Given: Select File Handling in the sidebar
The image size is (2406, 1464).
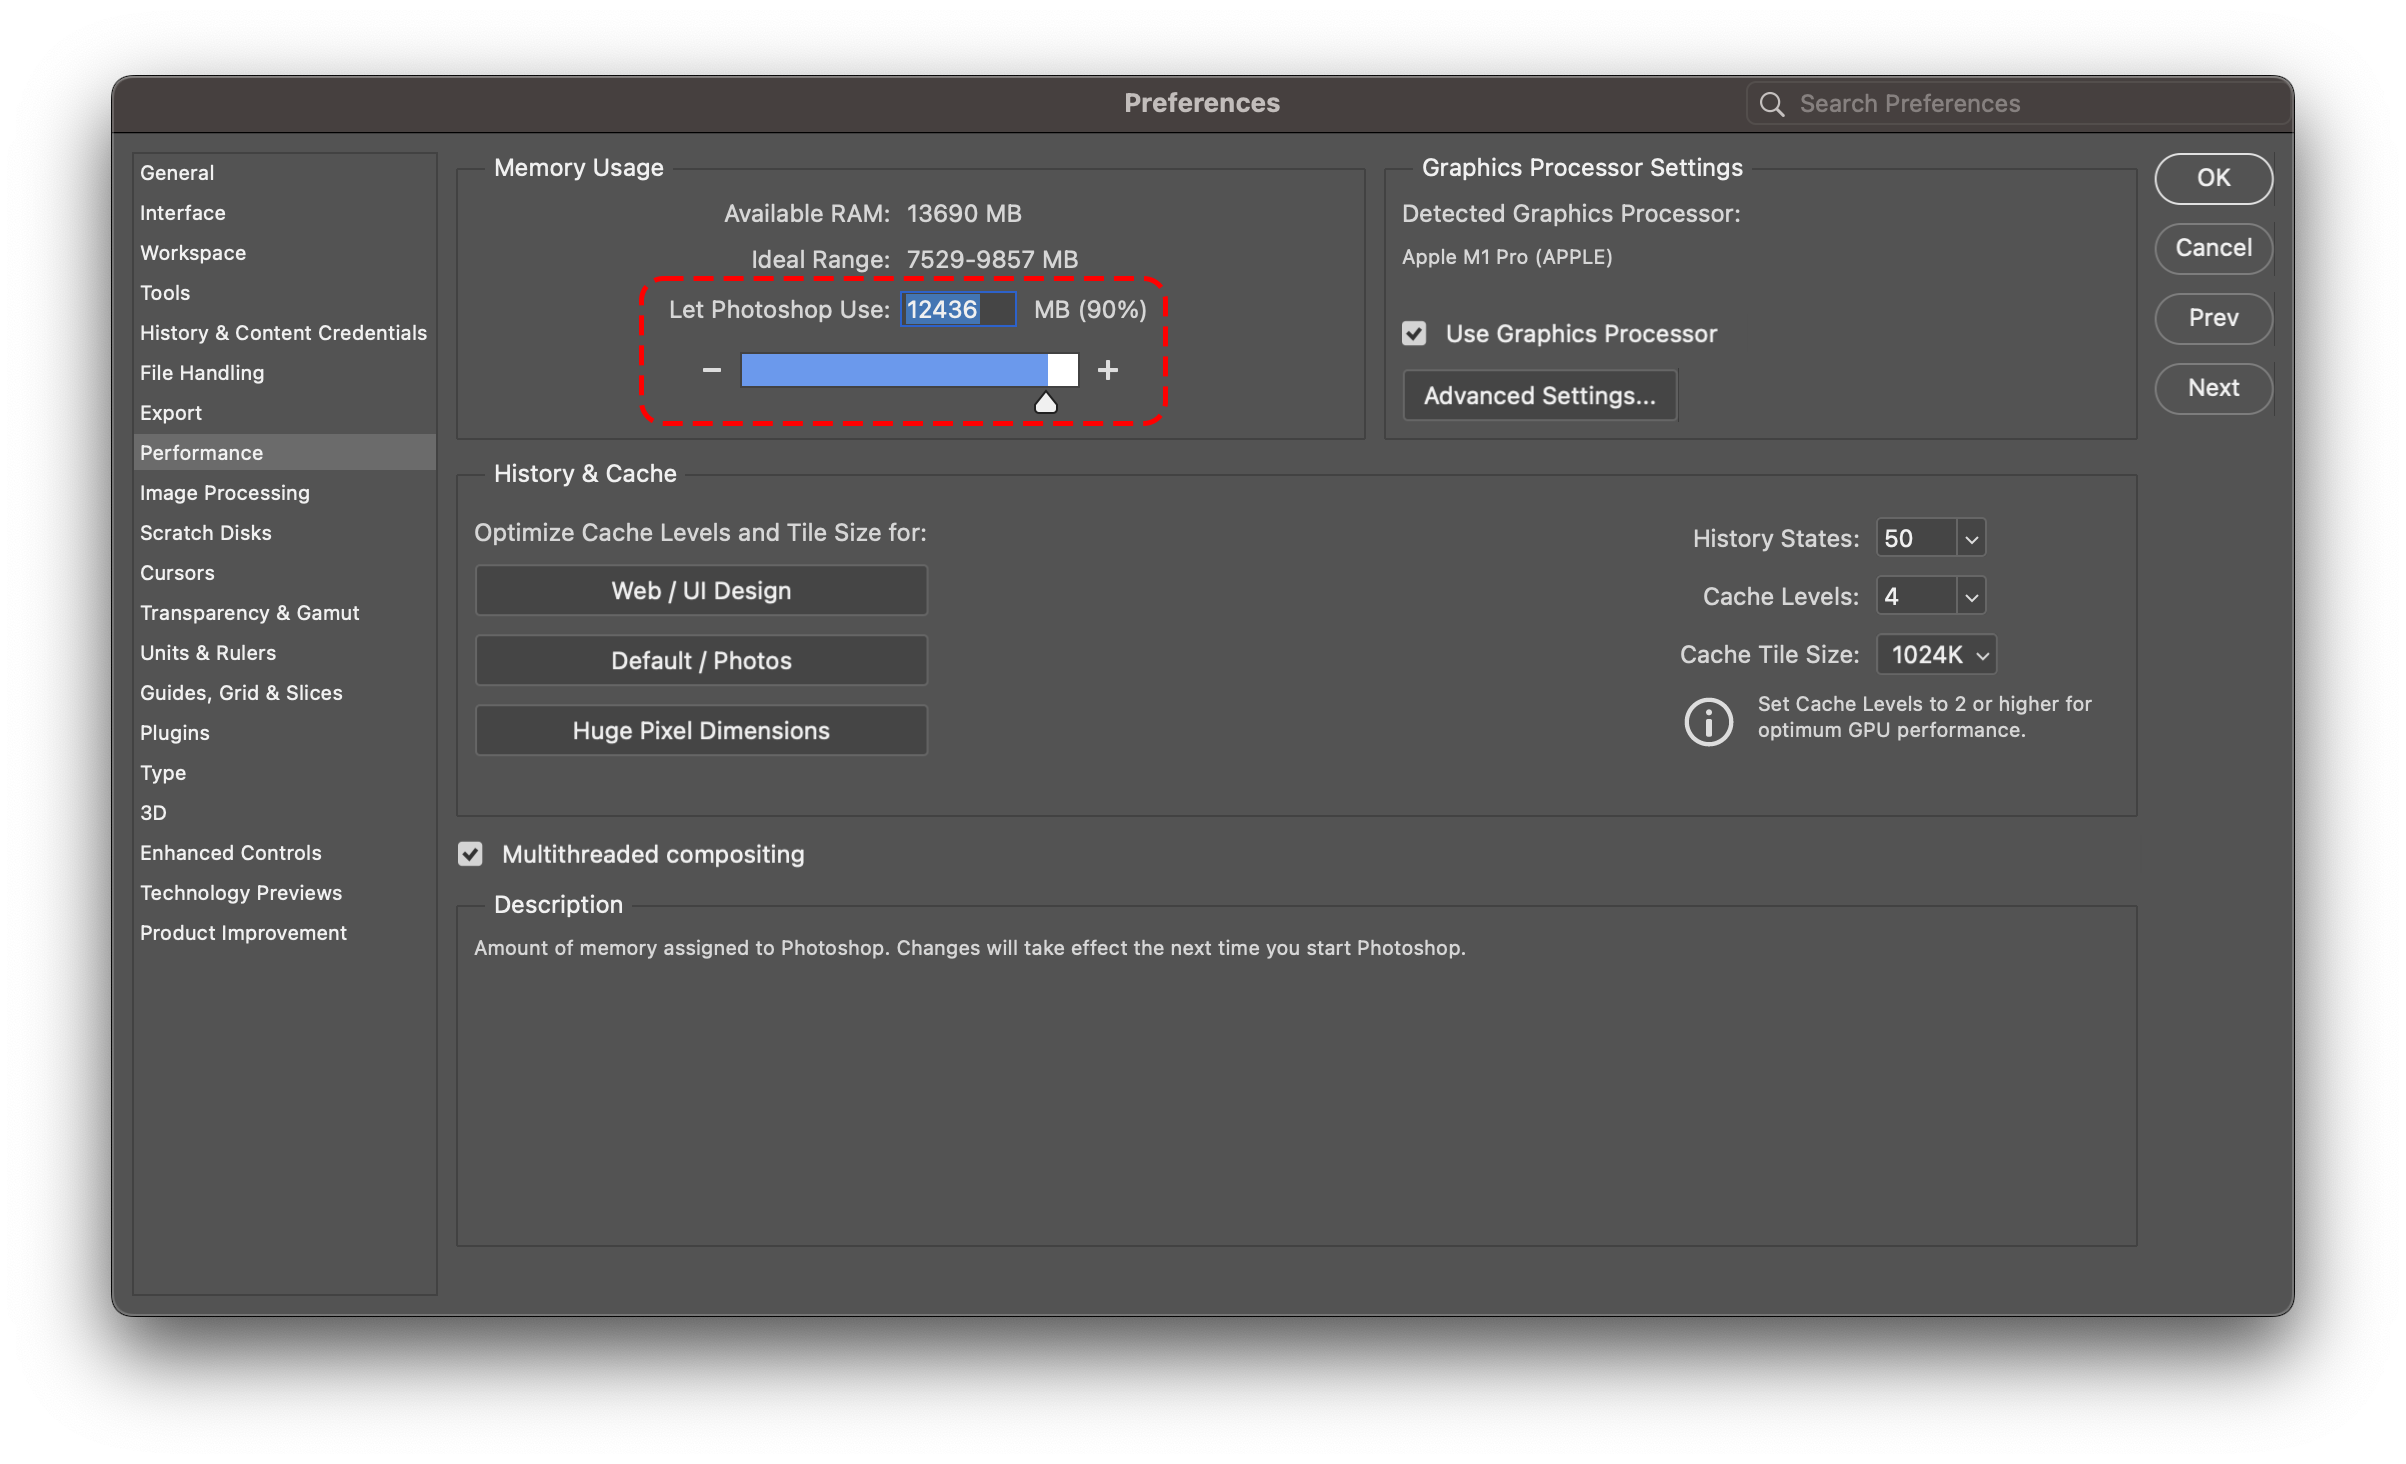Looking at the screenshot, I should (201, 373).
